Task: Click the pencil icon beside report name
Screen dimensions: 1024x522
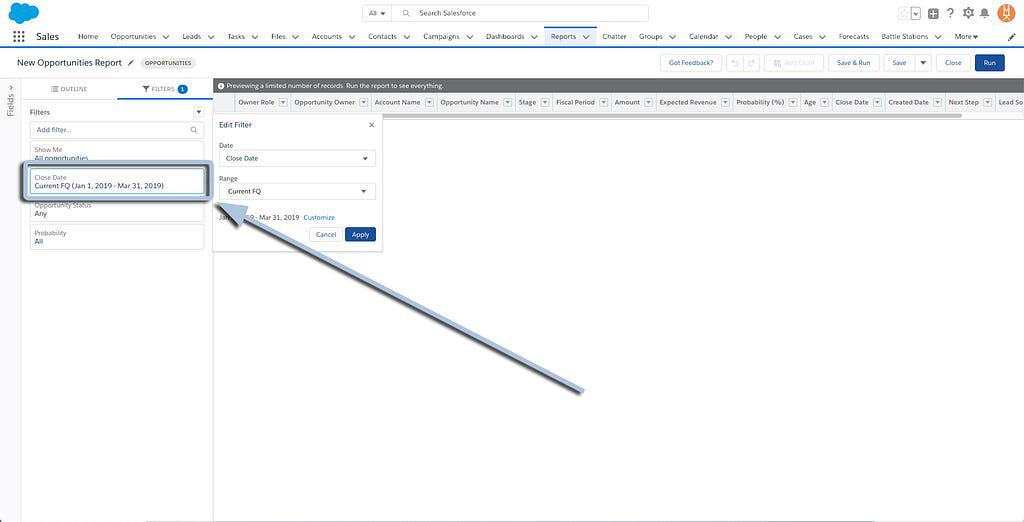Action: 130,63
